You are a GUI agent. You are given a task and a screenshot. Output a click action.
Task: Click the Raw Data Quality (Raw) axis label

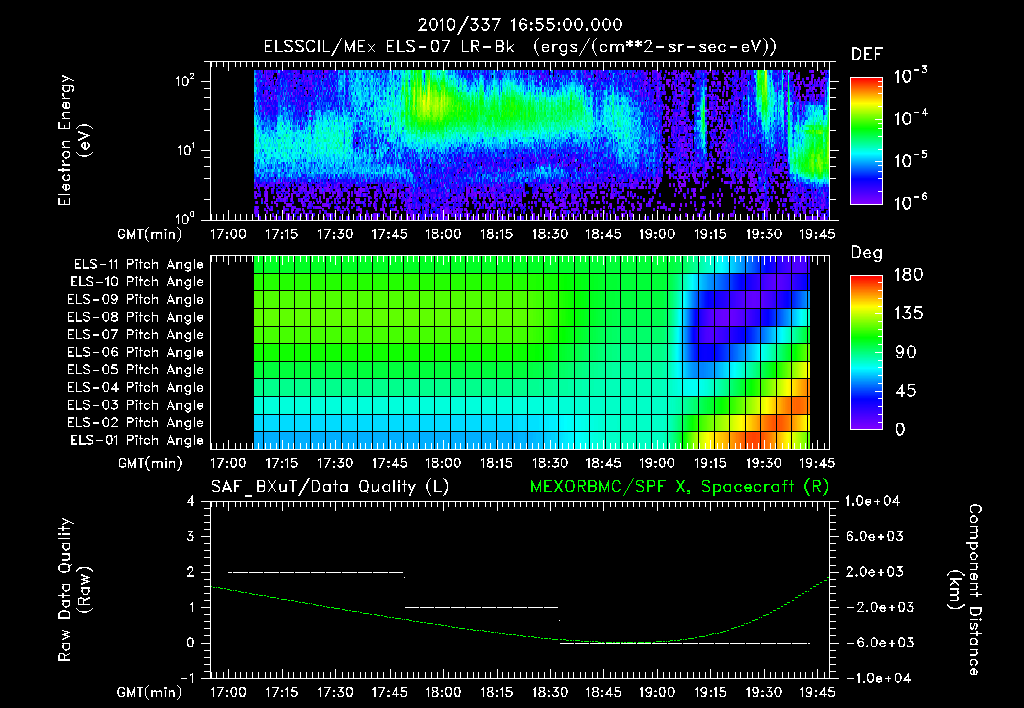click(74, 590)
